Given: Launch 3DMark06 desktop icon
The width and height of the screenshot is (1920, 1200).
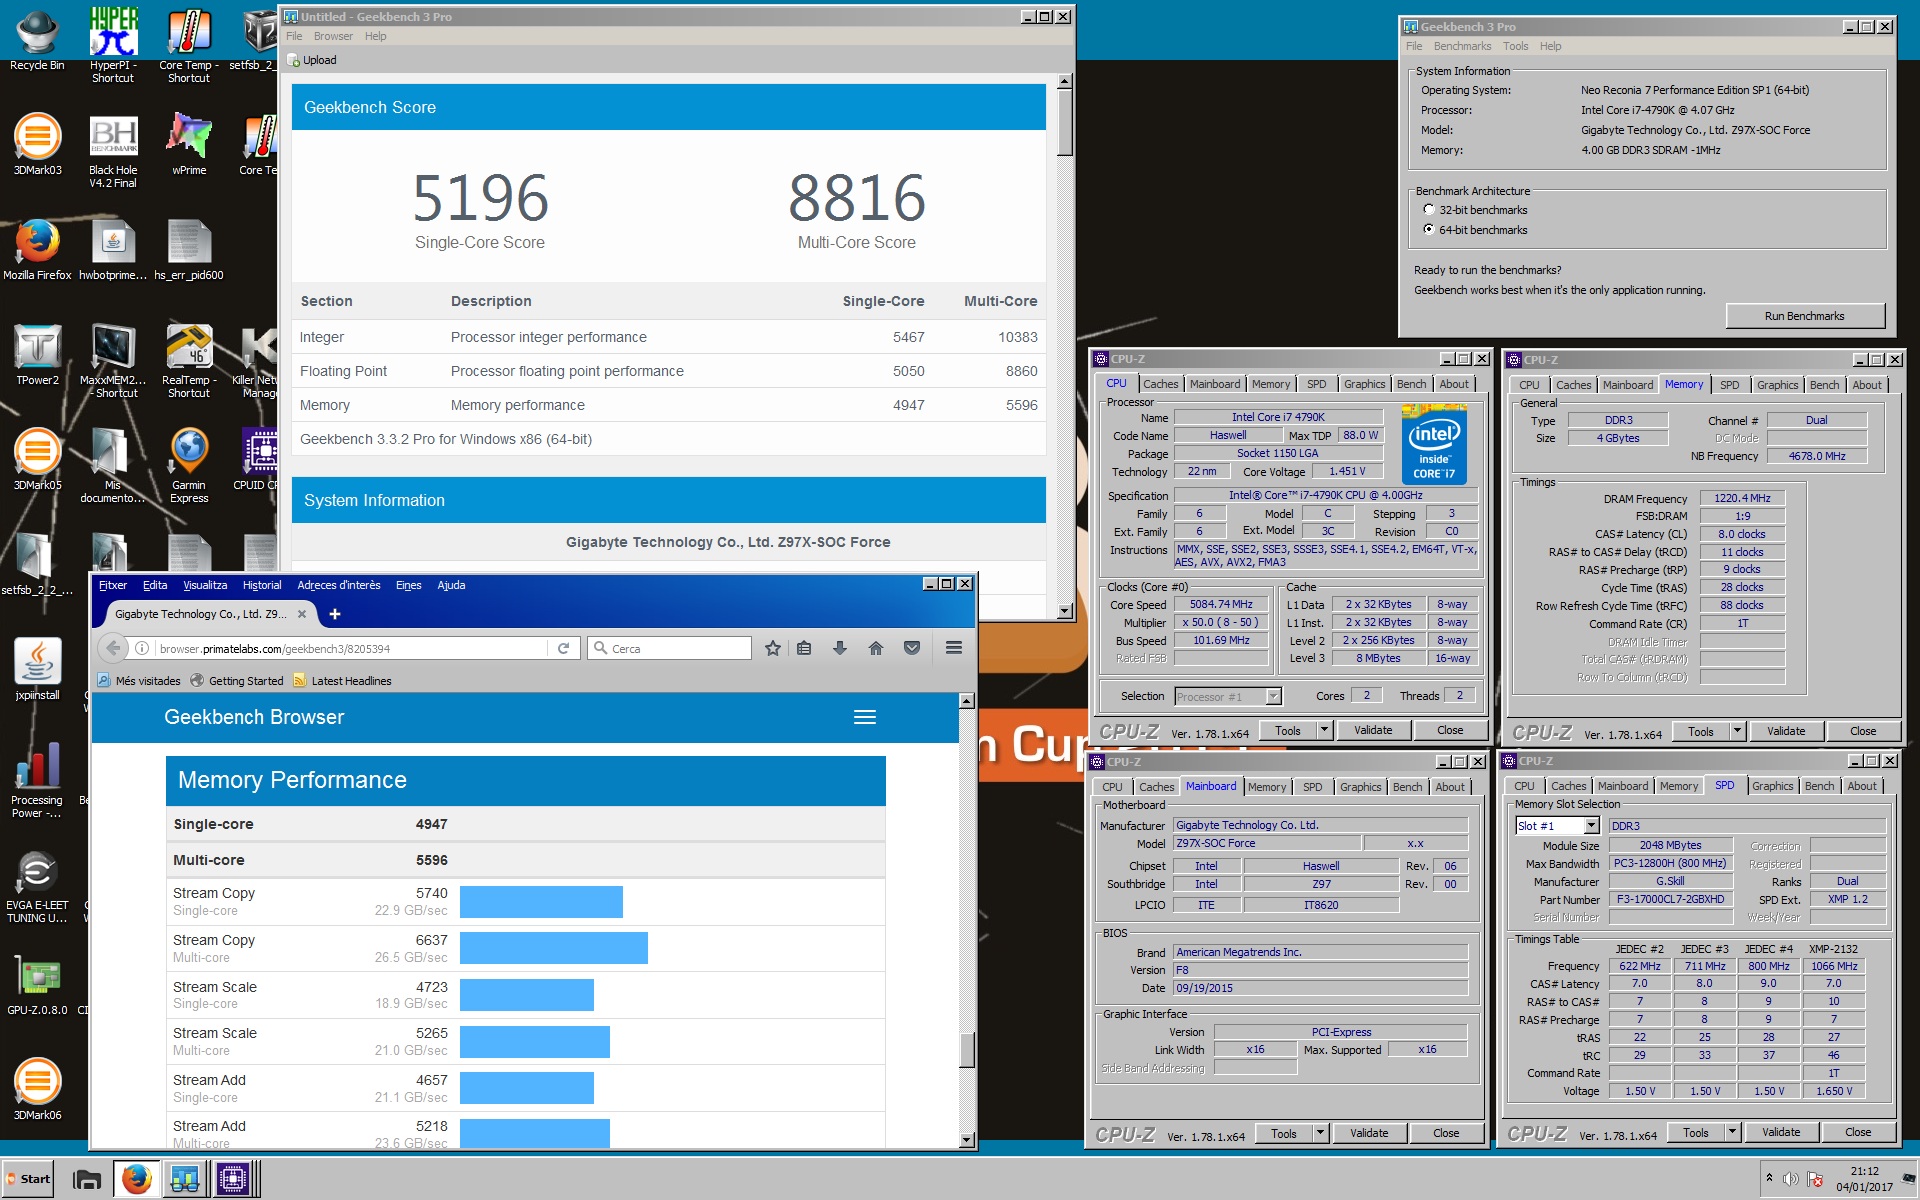Looking at the screenshot, I should click(37, 1090).
